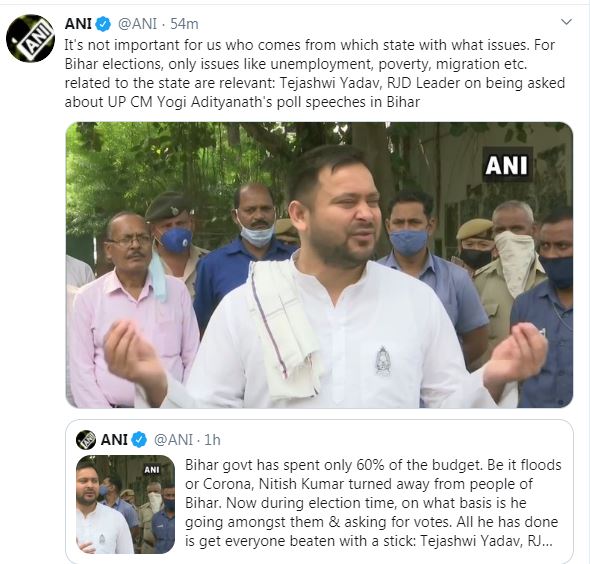Click the truncated "Tejashwi Yadav, RJ..." line
This screenshot has height=564, width=590.
(x=486, y=541)
